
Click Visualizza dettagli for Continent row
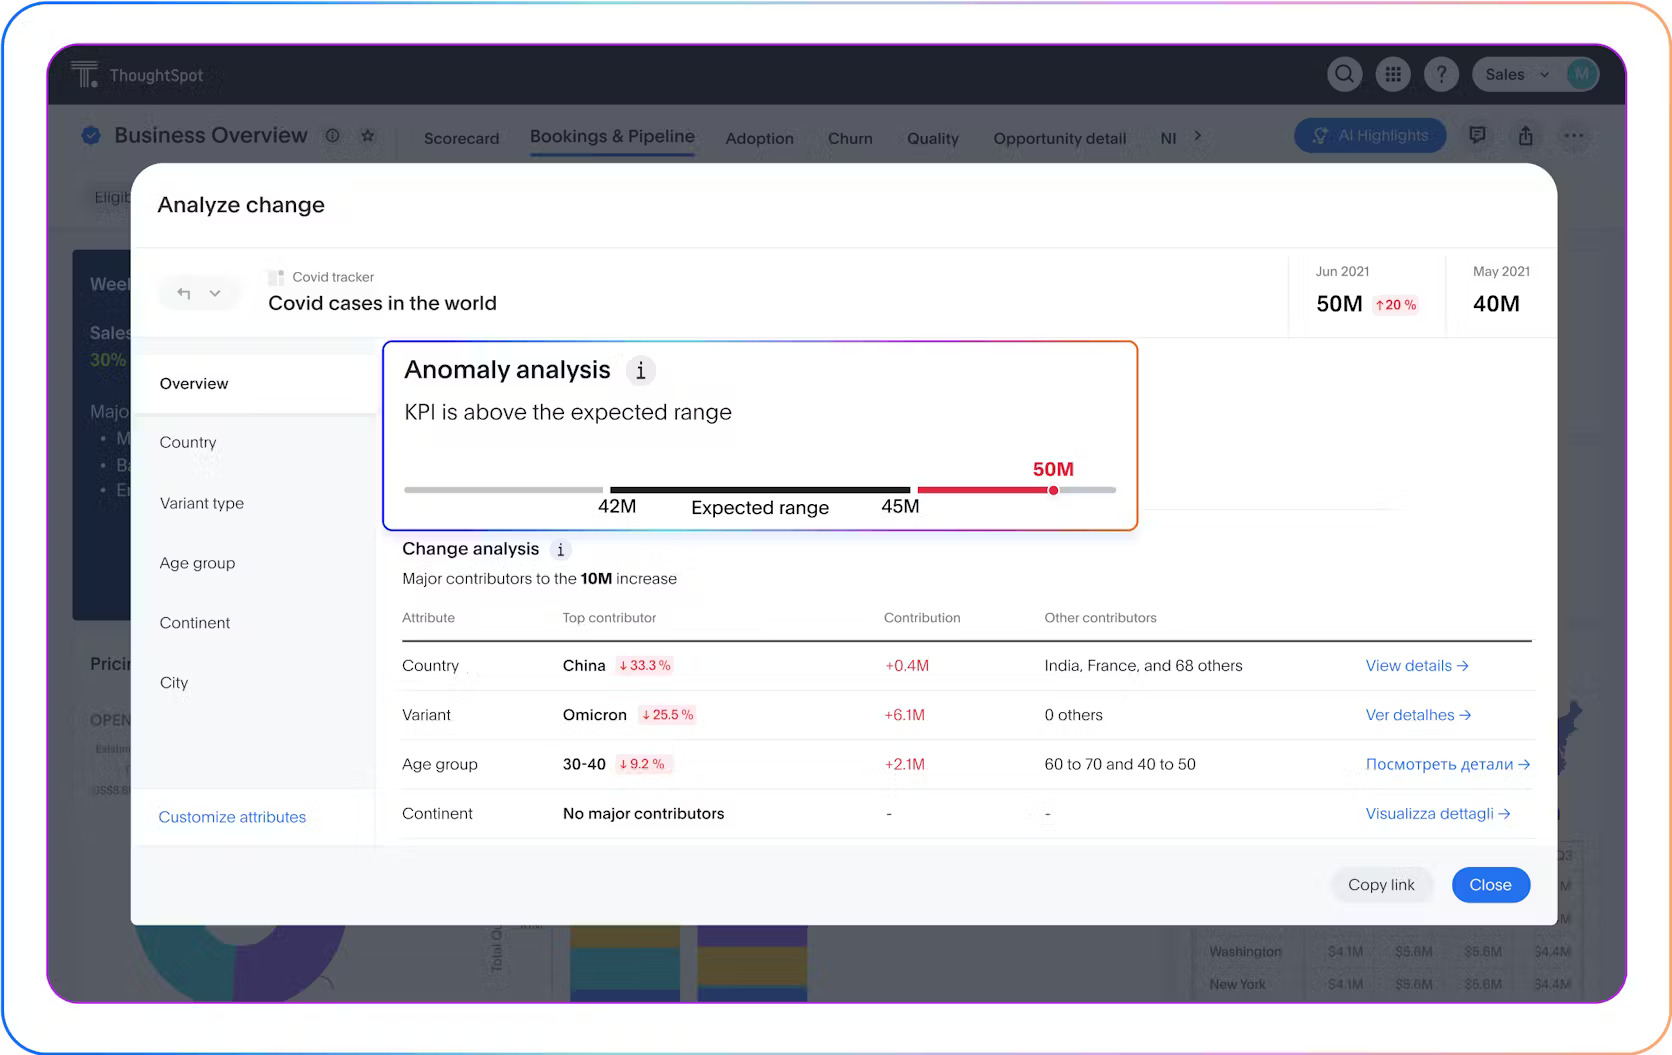(1438, 814)
